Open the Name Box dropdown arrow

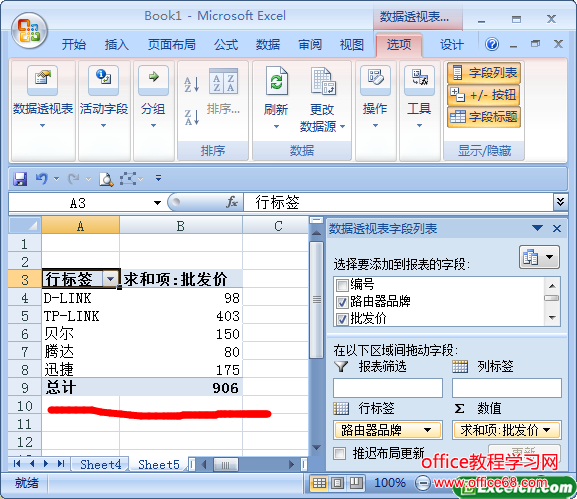click(157, 203)
